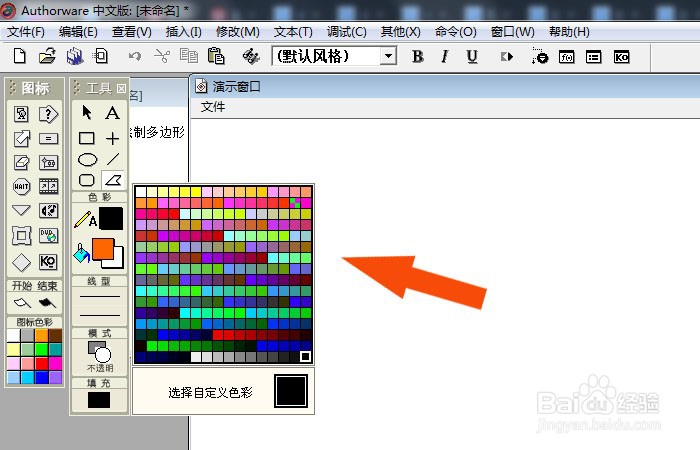This screenshot has height=450, width=700.
Task: Click the Cut scissors icon
Action: click(162, 56)
